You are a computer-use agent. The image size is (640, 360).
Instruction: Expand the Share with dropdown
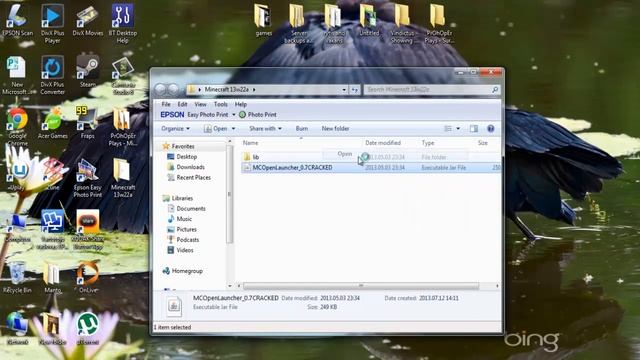(x=265, y=129)
